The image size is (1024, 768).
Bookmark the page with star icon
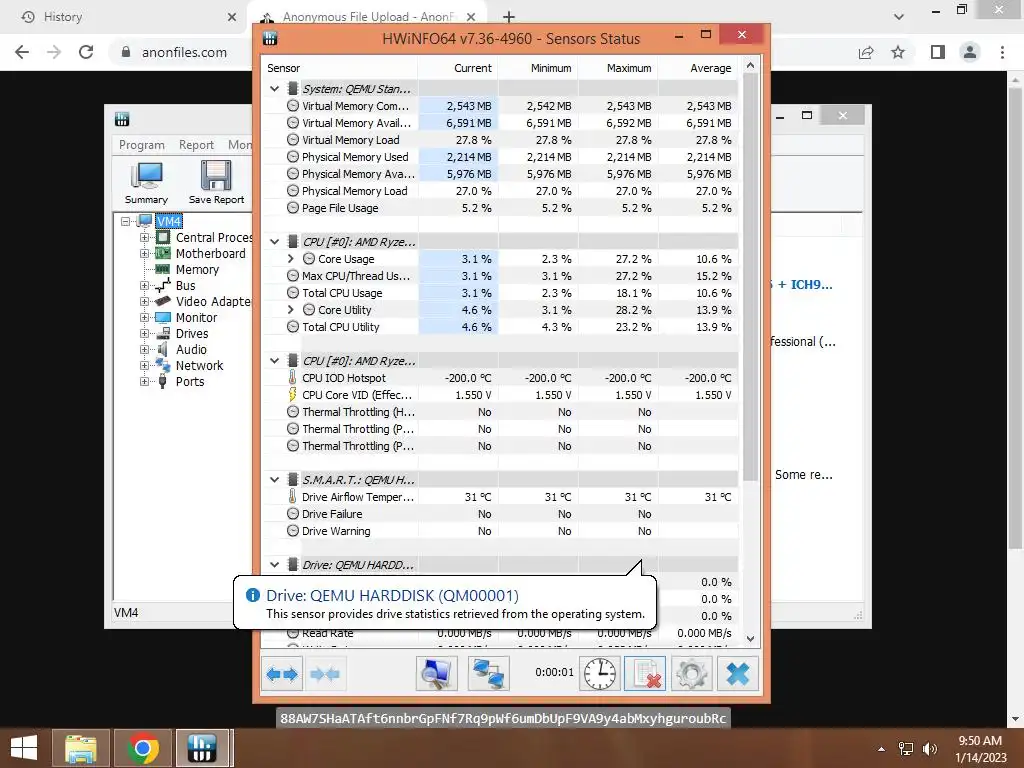pos(898,52)
